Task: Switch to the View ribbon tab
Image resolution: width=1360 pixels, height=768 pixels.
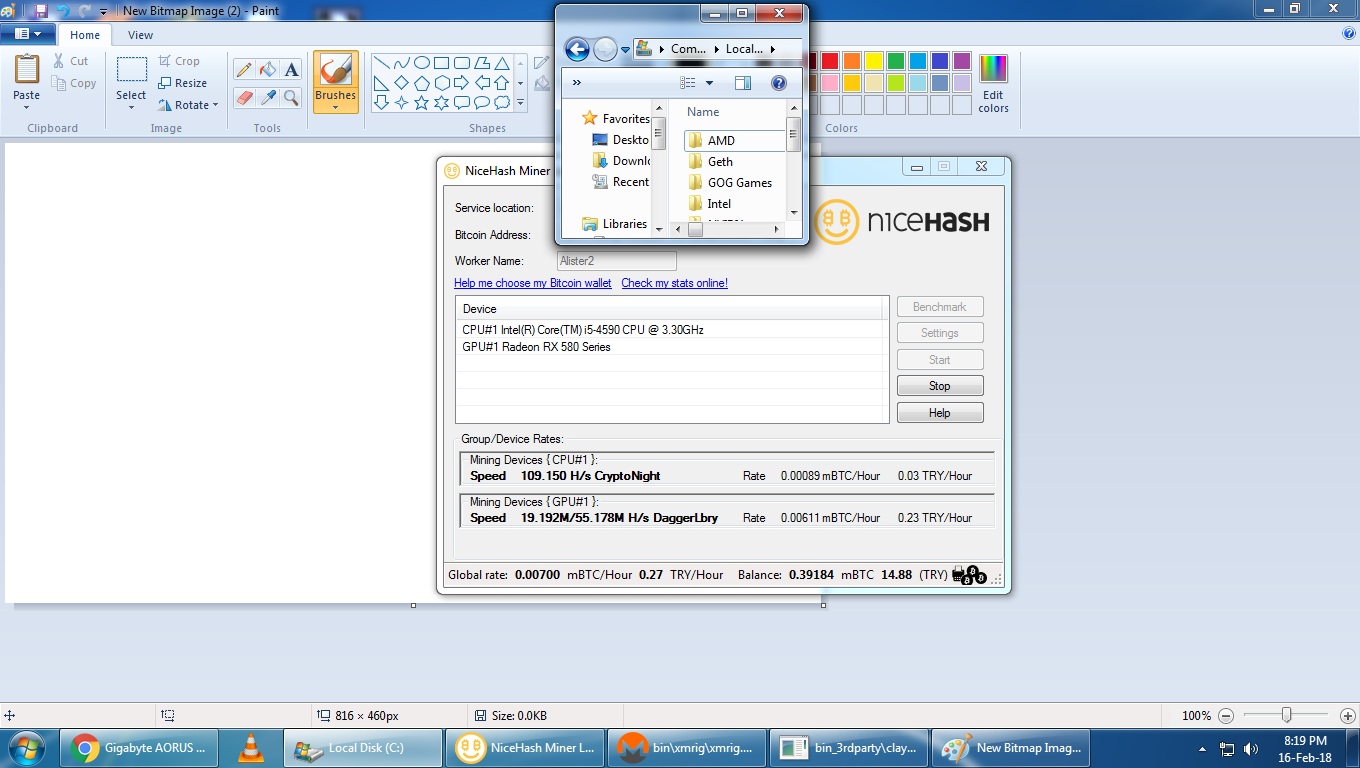Action: coord(140,35)
